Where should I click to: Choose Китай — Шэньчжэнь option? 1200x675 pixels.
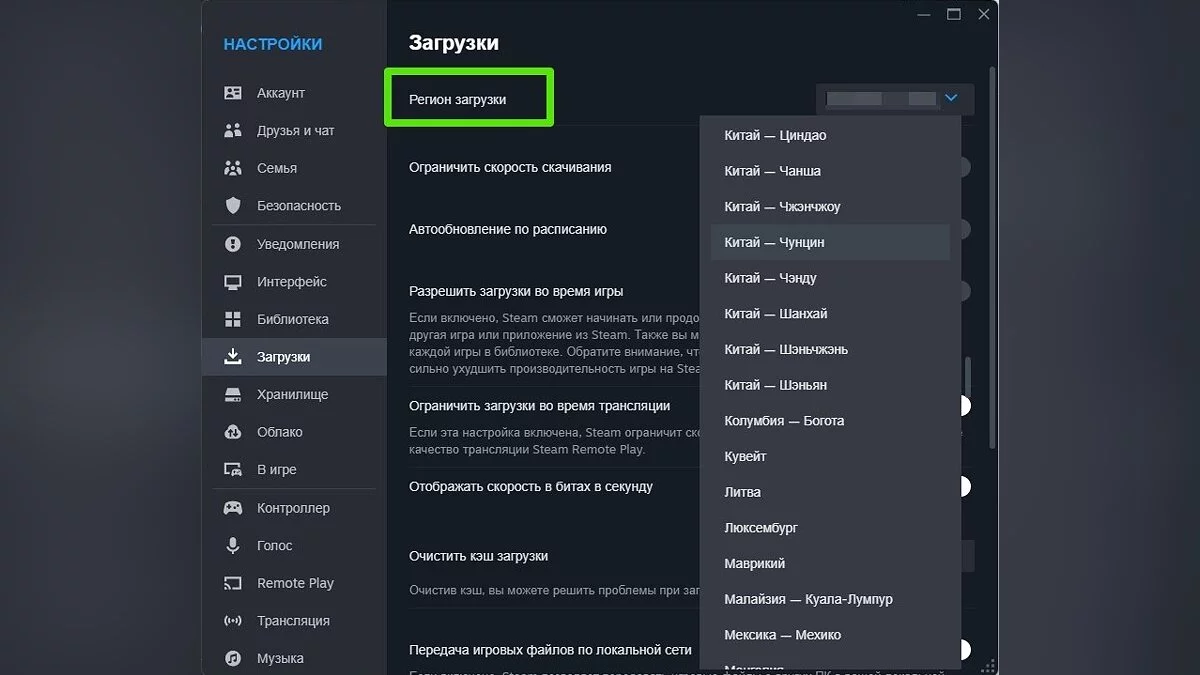[830, 349]
